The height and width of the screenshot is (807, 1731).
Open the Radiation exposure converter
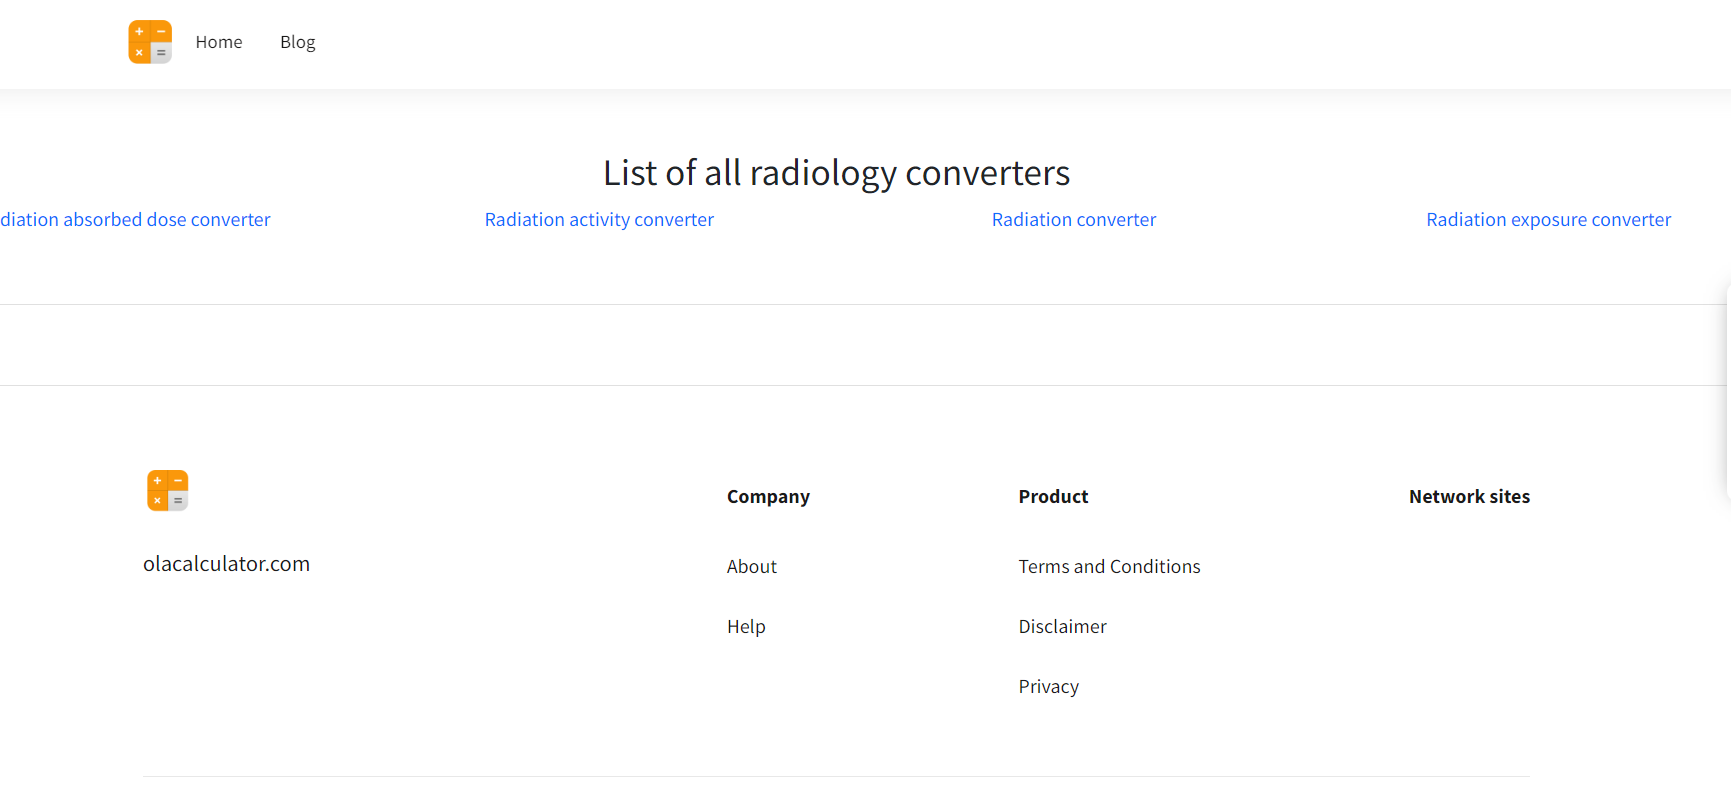click(1548, 219)
